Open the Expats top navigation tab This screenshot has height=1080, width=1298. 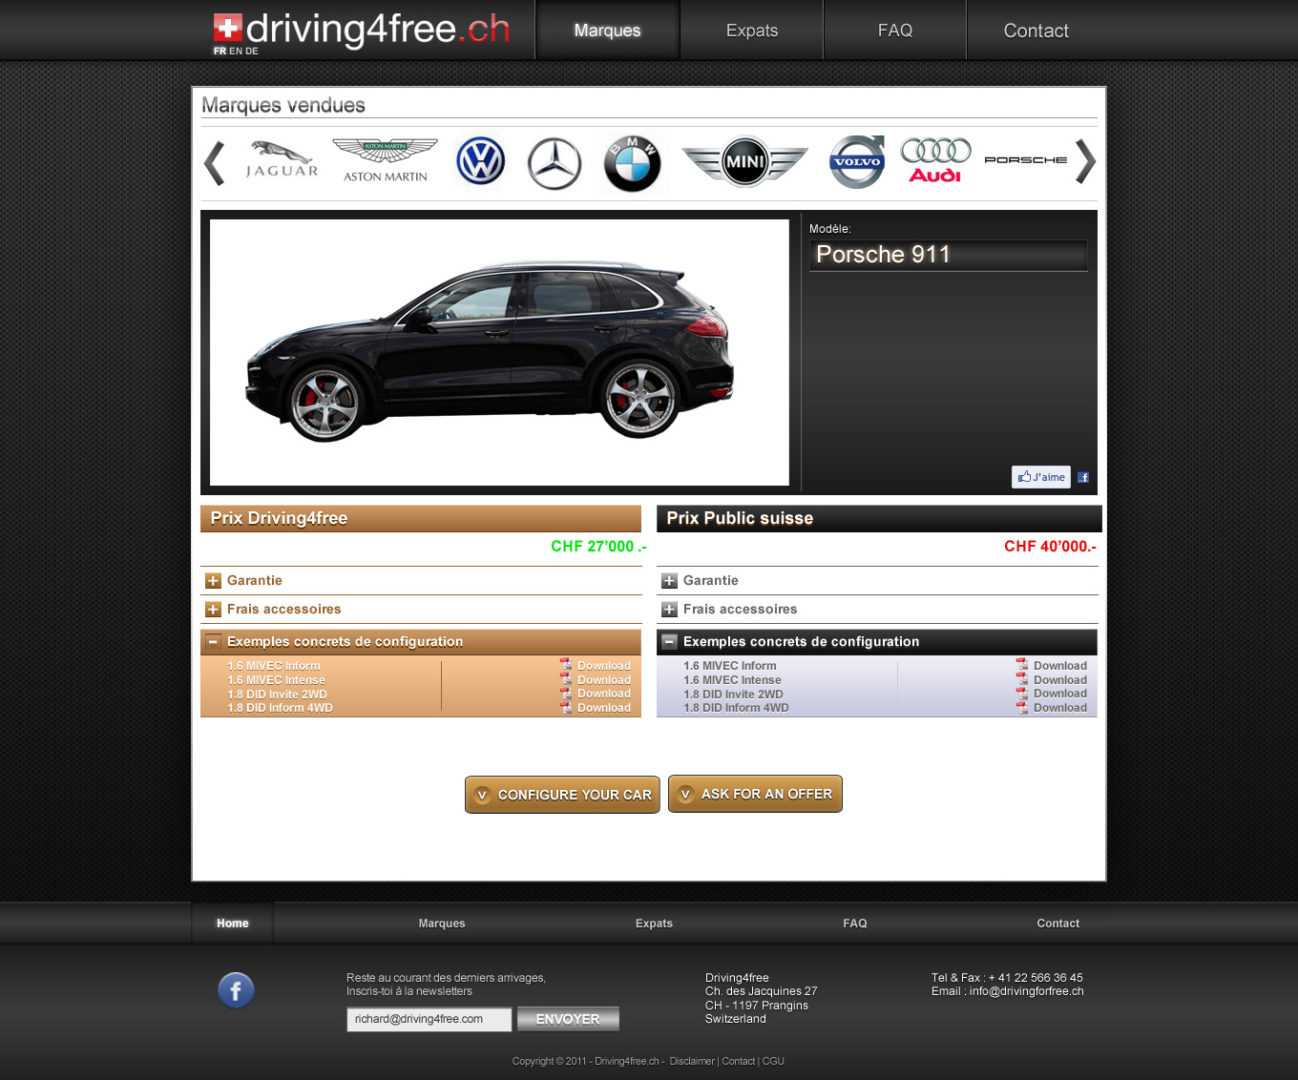click(752, 30)
